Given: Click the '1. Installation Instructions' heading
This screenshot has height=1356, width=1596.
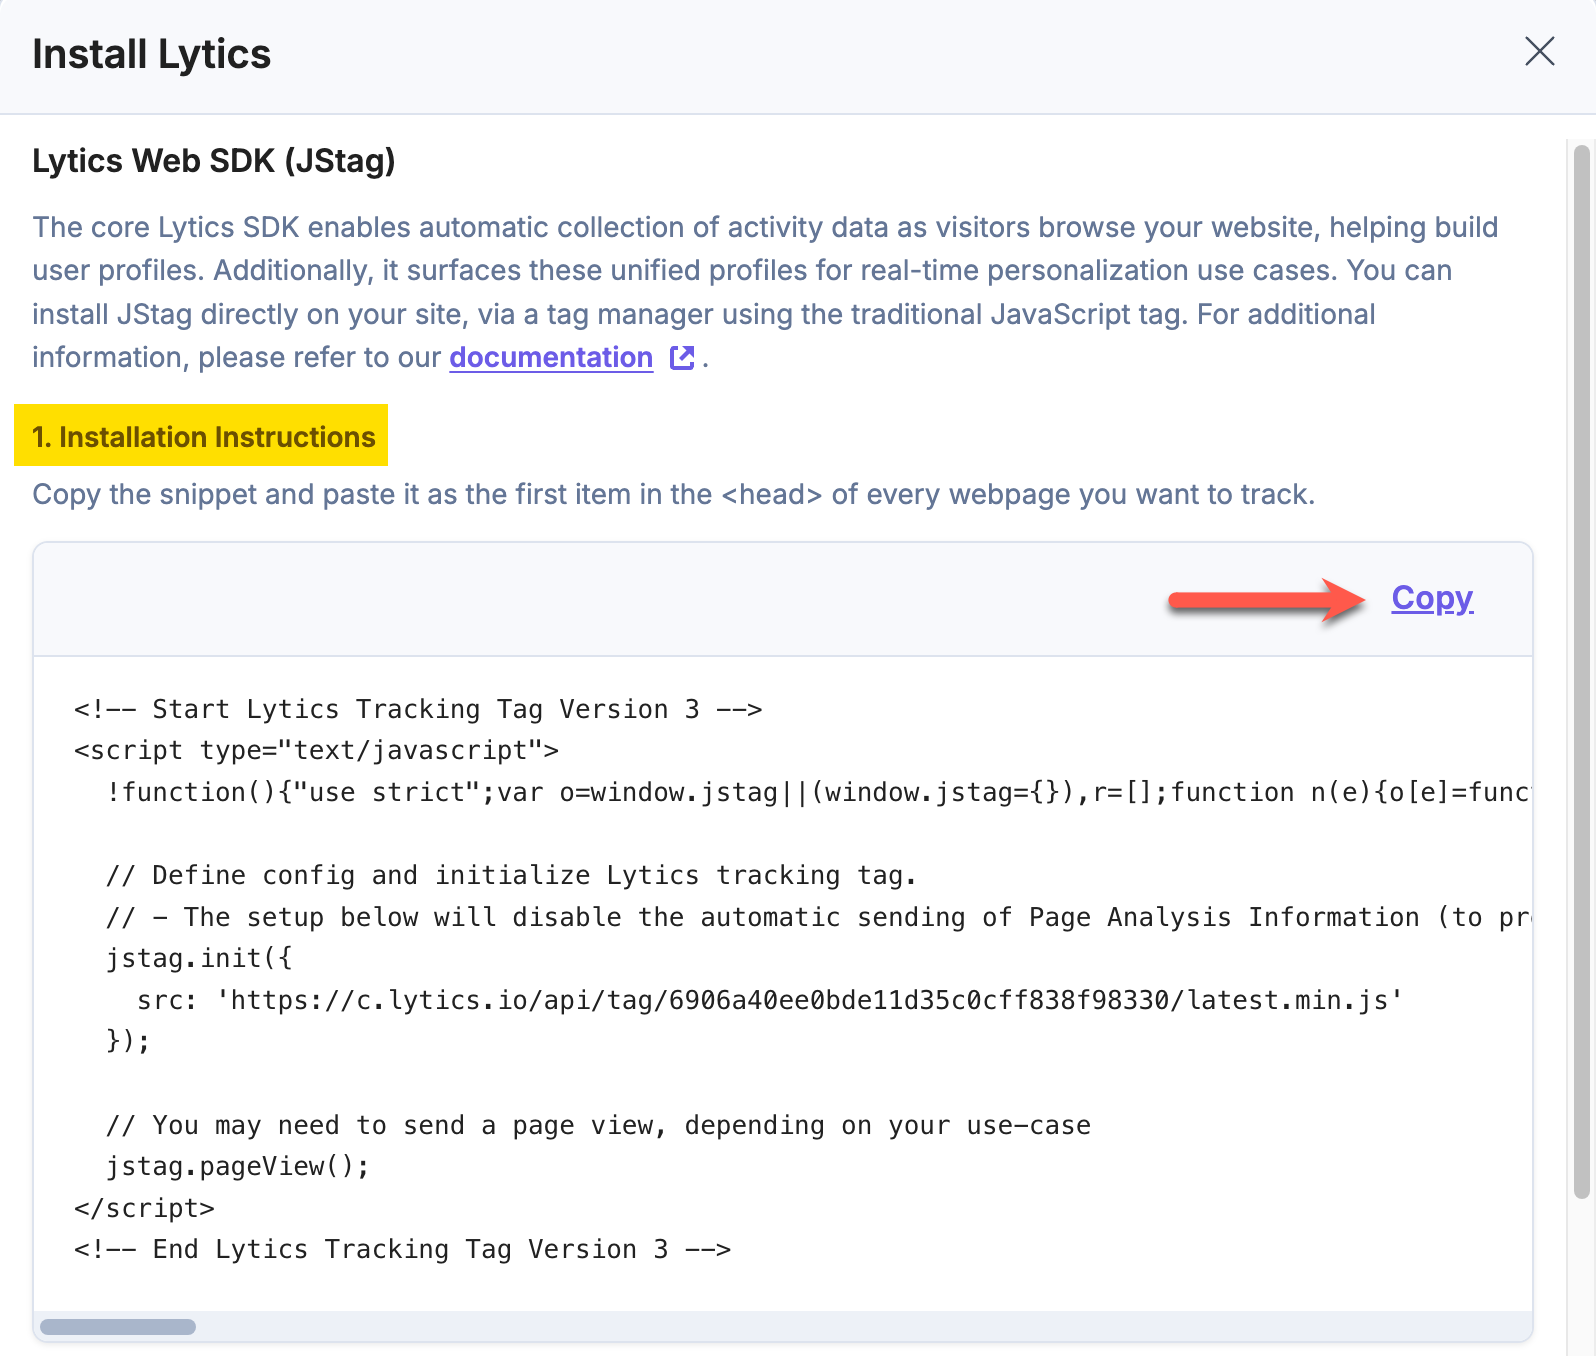Looking at the screenshot, I should coord(203,437).
